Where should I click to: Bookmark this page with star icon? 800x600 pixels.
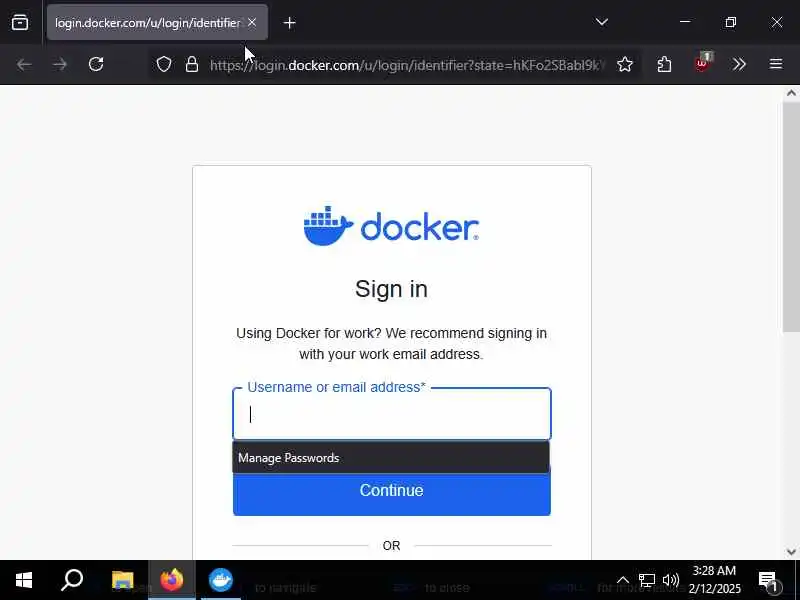pos(625,65)
